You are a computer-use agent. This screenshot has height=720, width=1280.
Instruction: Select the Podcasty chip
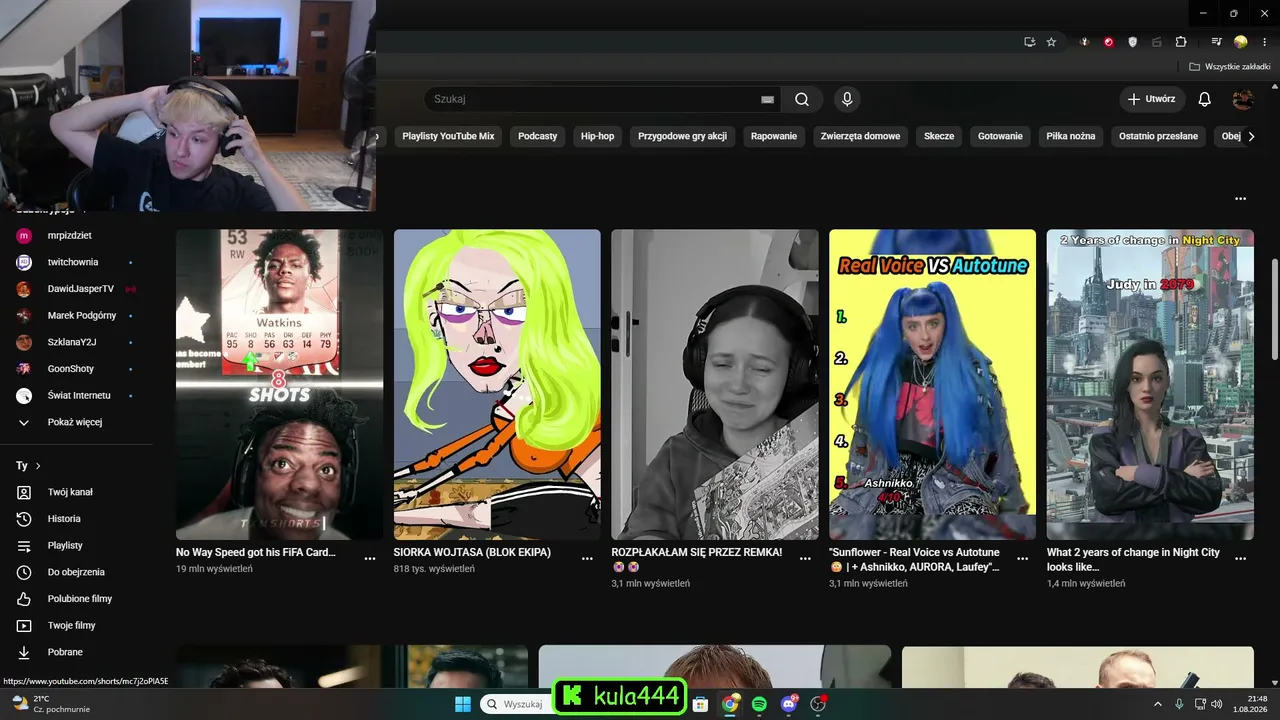click(538, 136)
